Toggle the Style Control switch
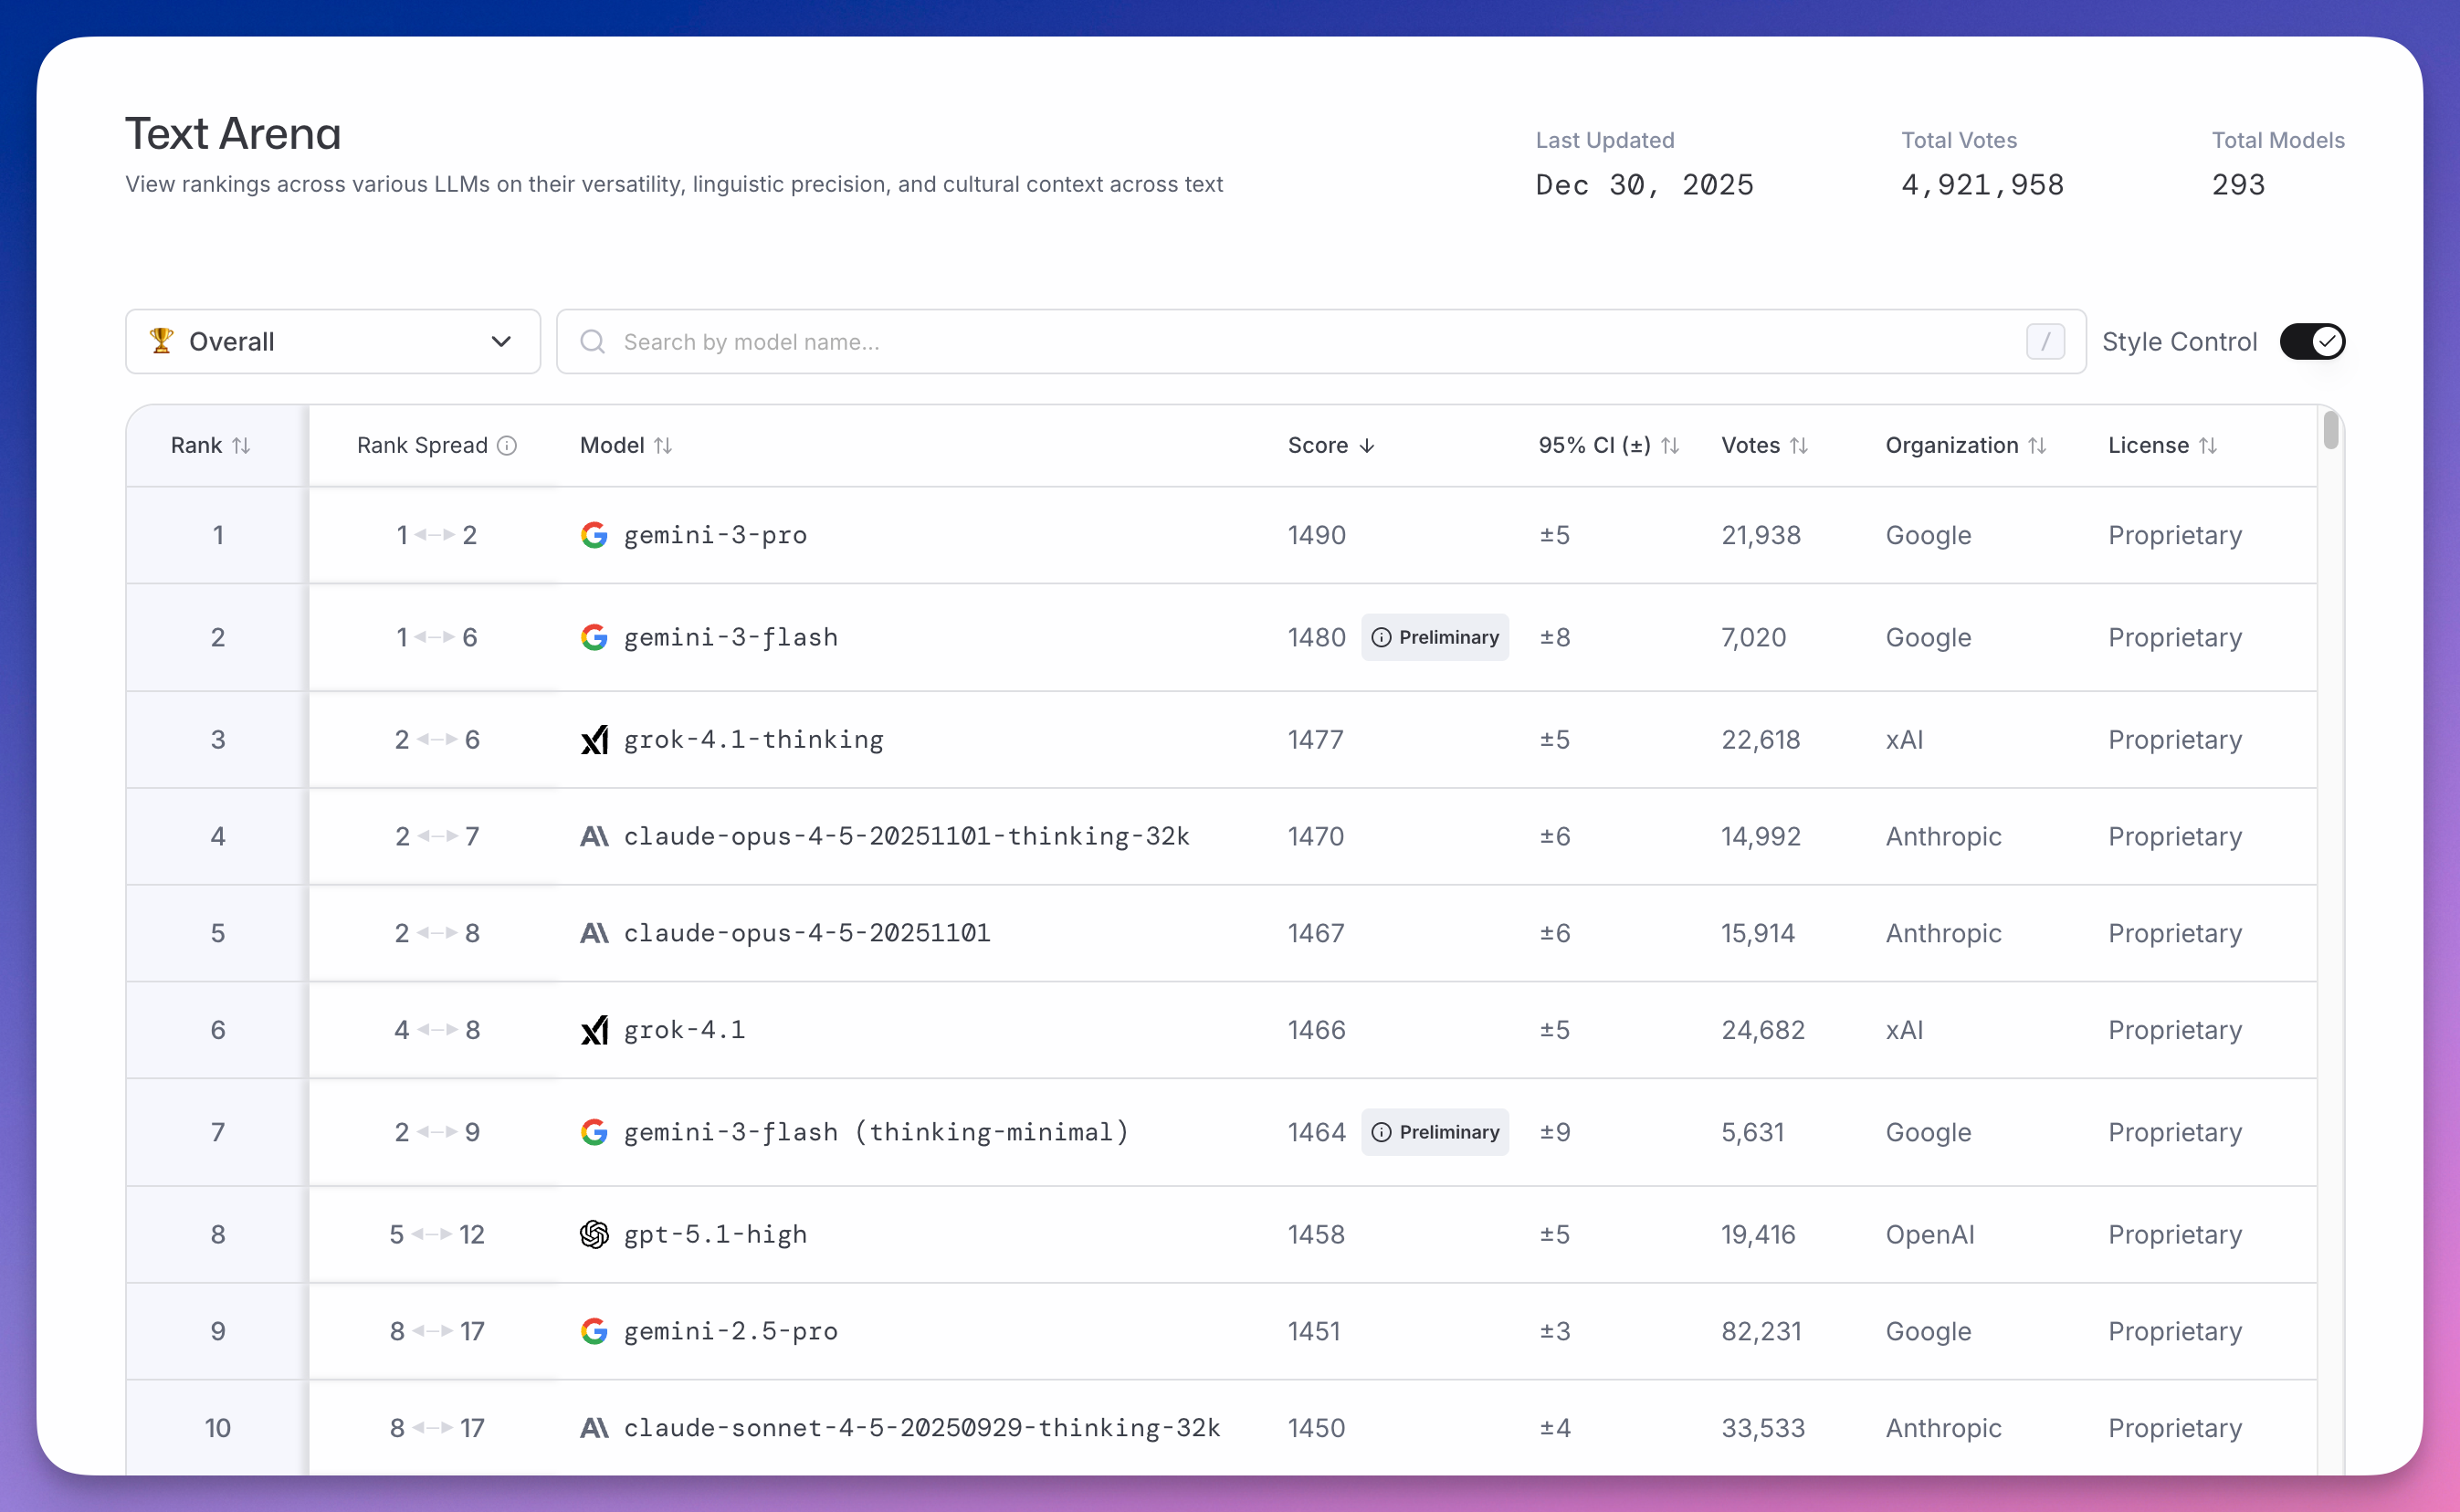Image resolution: width=2460 pixels, height=1512 pixels. pyautogui.click(x=2311, y=342)
